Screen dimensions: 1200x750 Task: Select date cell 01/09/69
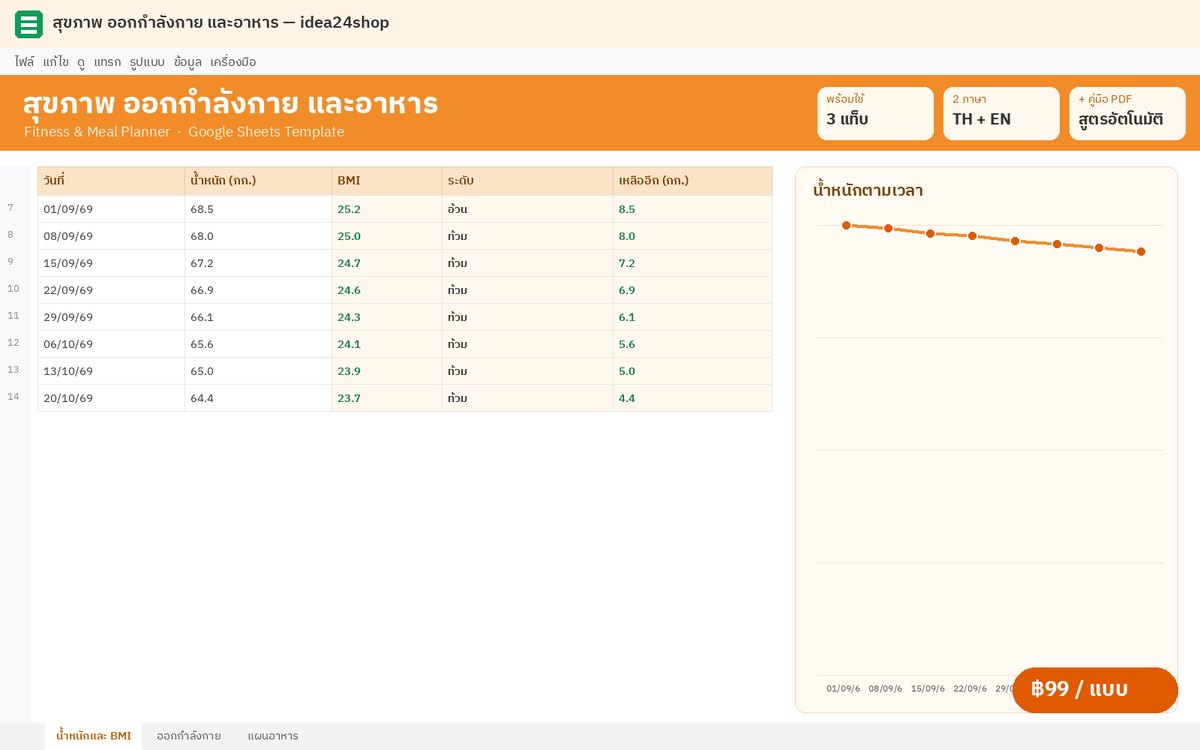(x=111, y=209)
